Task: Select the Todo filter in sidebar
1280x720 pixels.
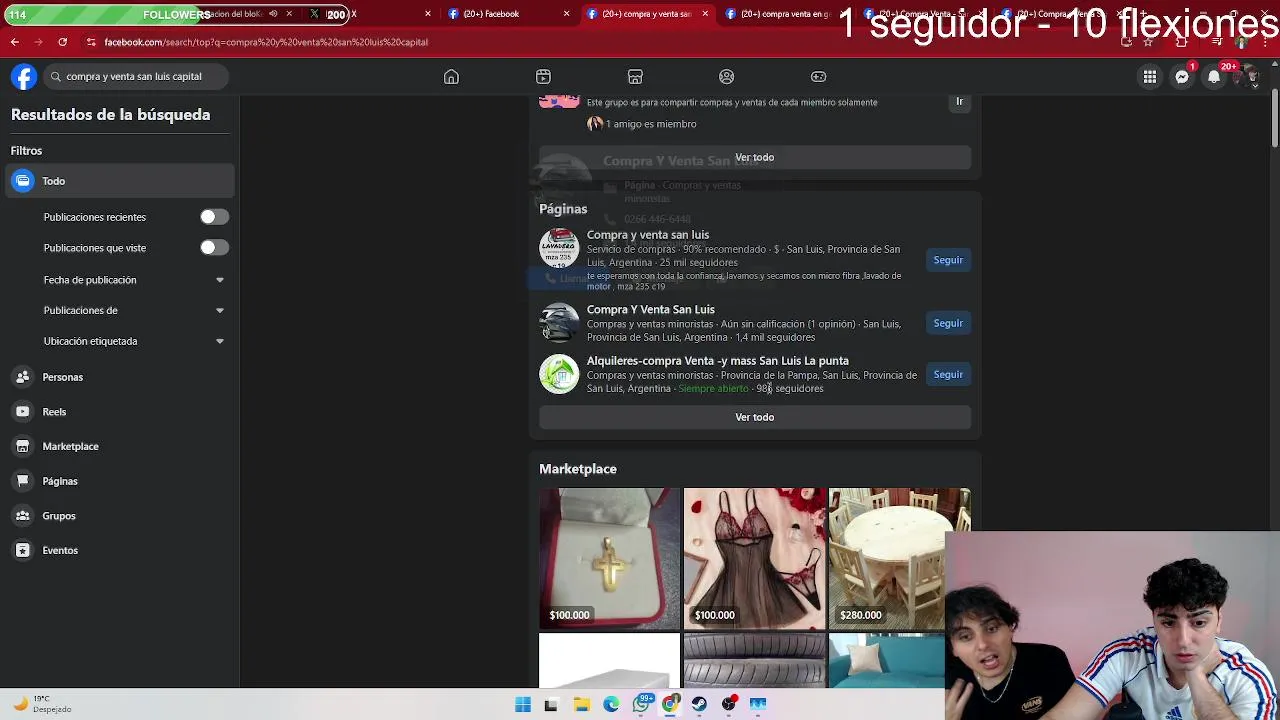Action: click(120, 181)
